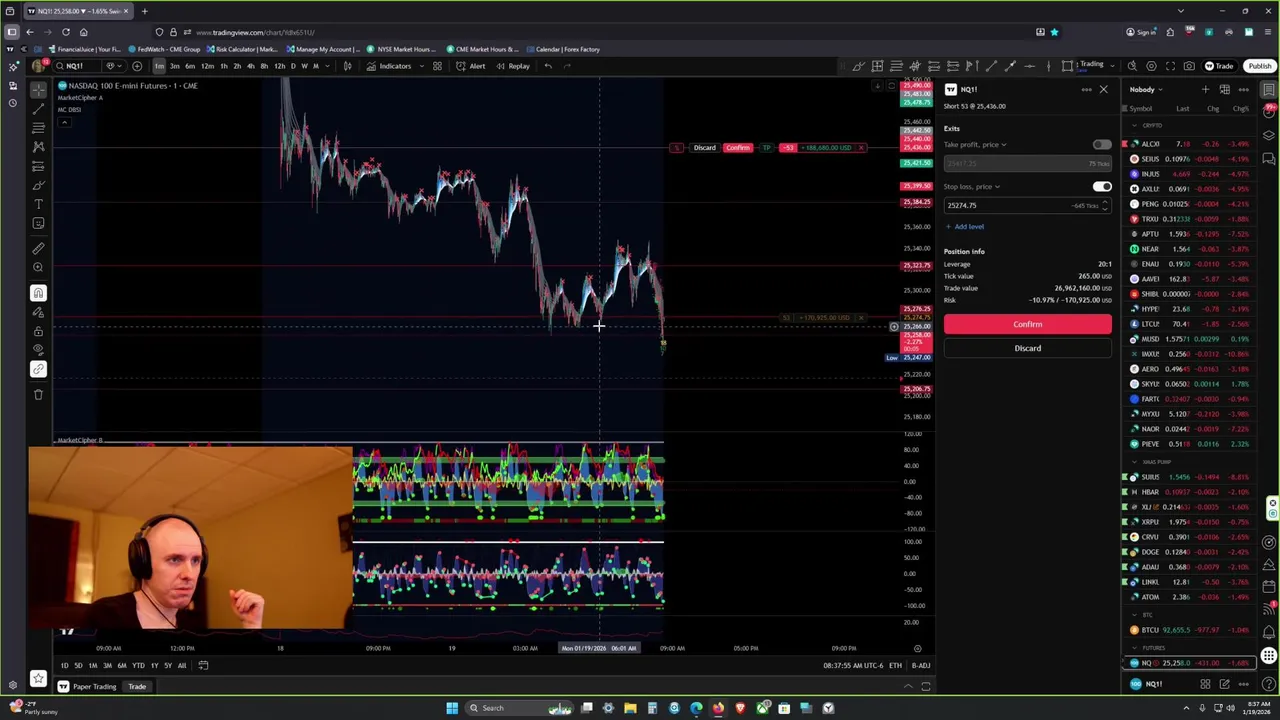1280x720 pixels.
Task: Select the measure ruler tool
Action: 38,248
